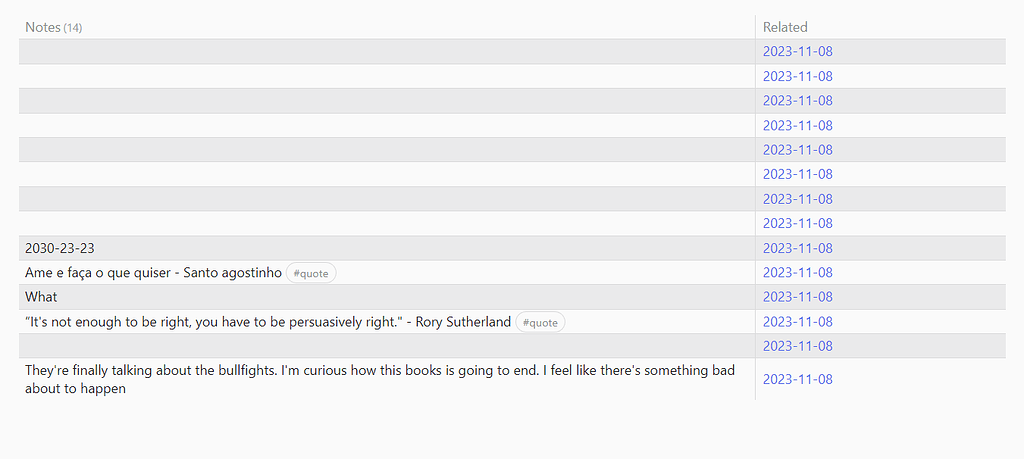Open the date link in the fifth table row
The height and width of the screenshot is (459, 1024).
pos(797,150)
